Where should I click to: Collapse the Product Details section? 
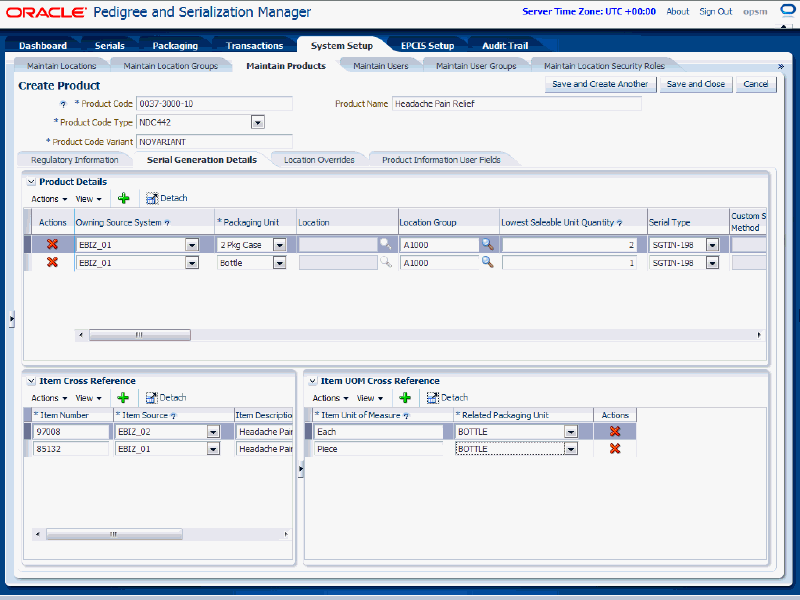tap(31, 182)
